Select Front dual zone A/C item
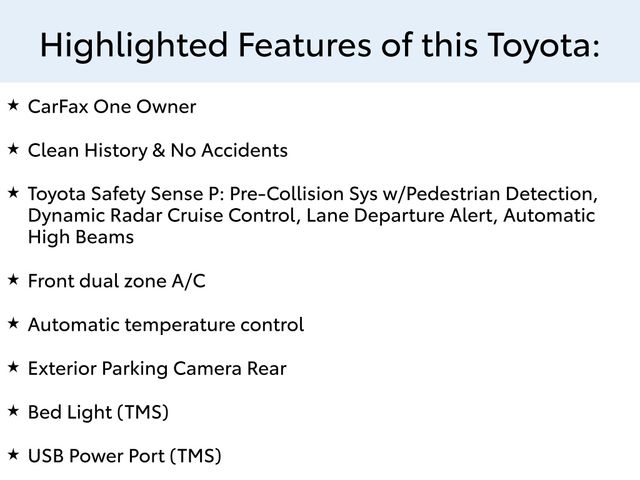Viewport: 640px width, 480px height. [x=117, y=281]
